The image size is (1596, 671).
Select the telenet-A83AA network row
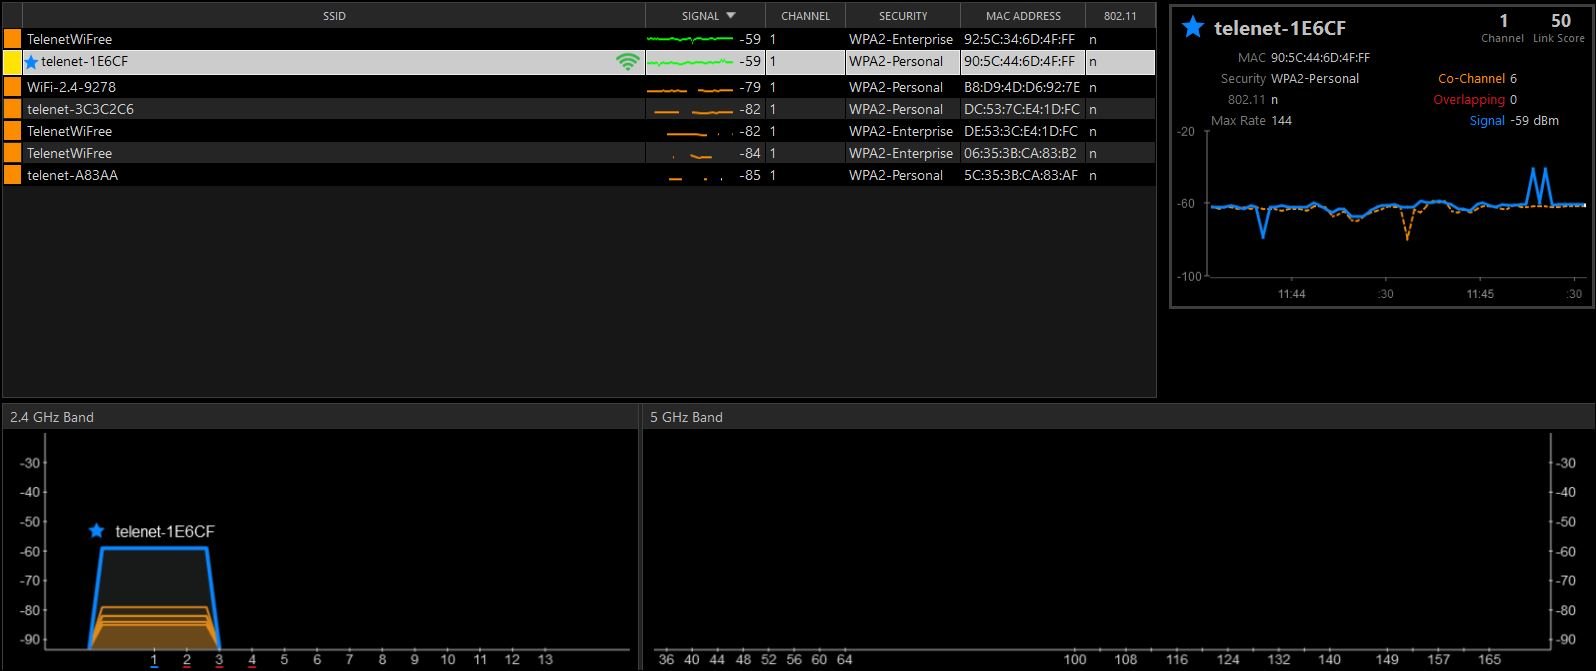(x=579, y=175)
